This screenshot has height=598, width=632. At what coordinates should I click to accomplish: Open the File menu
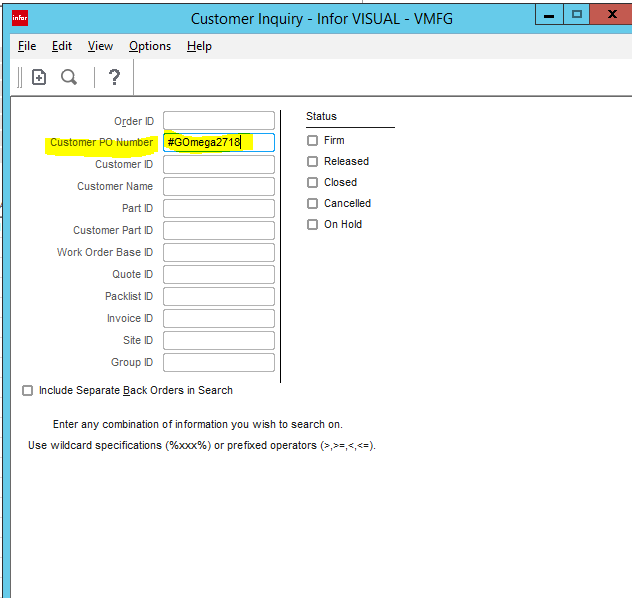tap(27, 46)
